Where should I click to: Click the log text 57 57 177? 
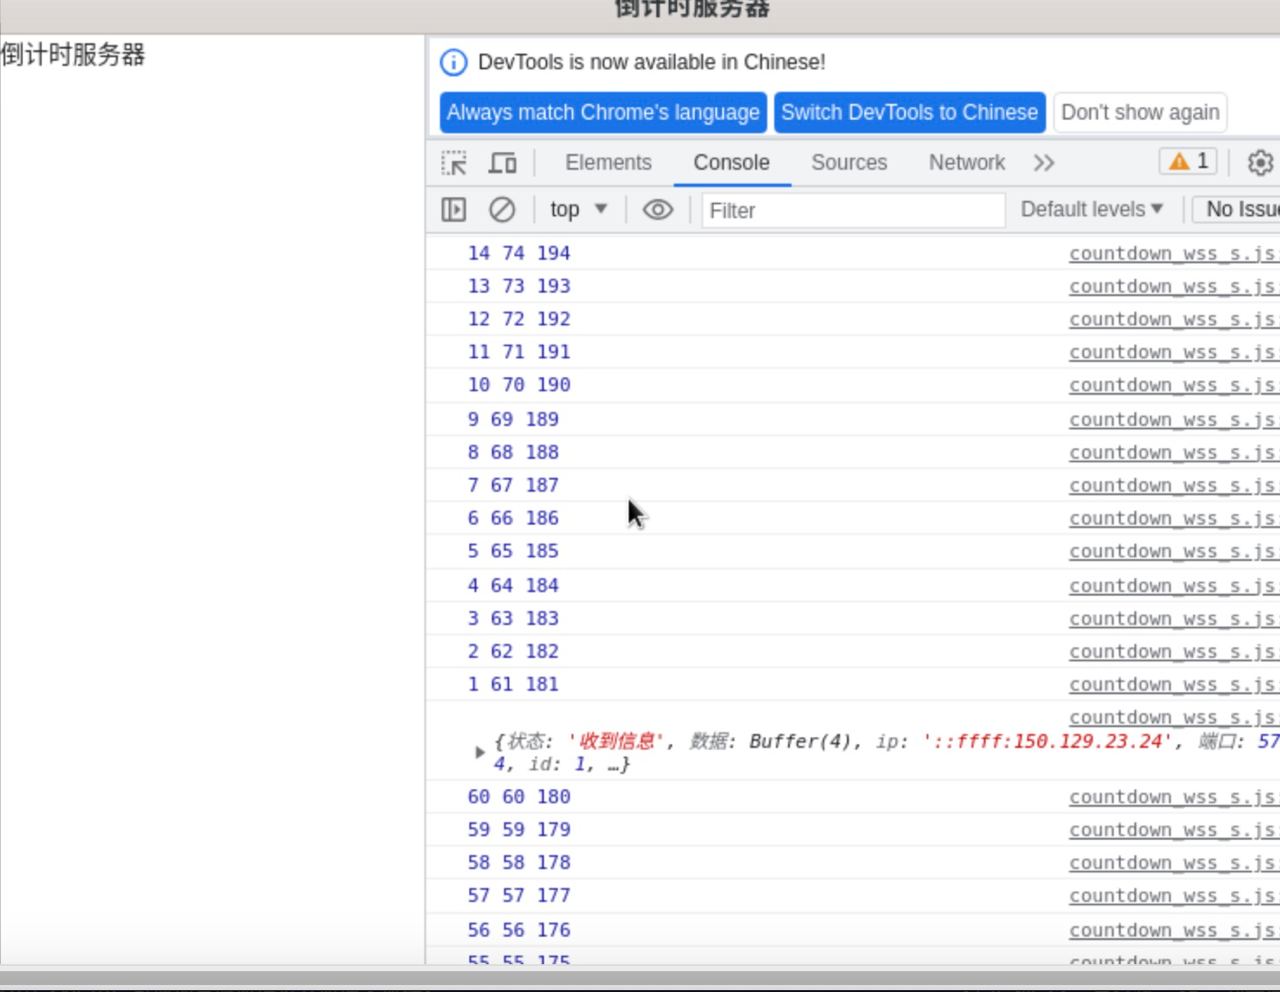click(x=519, y=895)
